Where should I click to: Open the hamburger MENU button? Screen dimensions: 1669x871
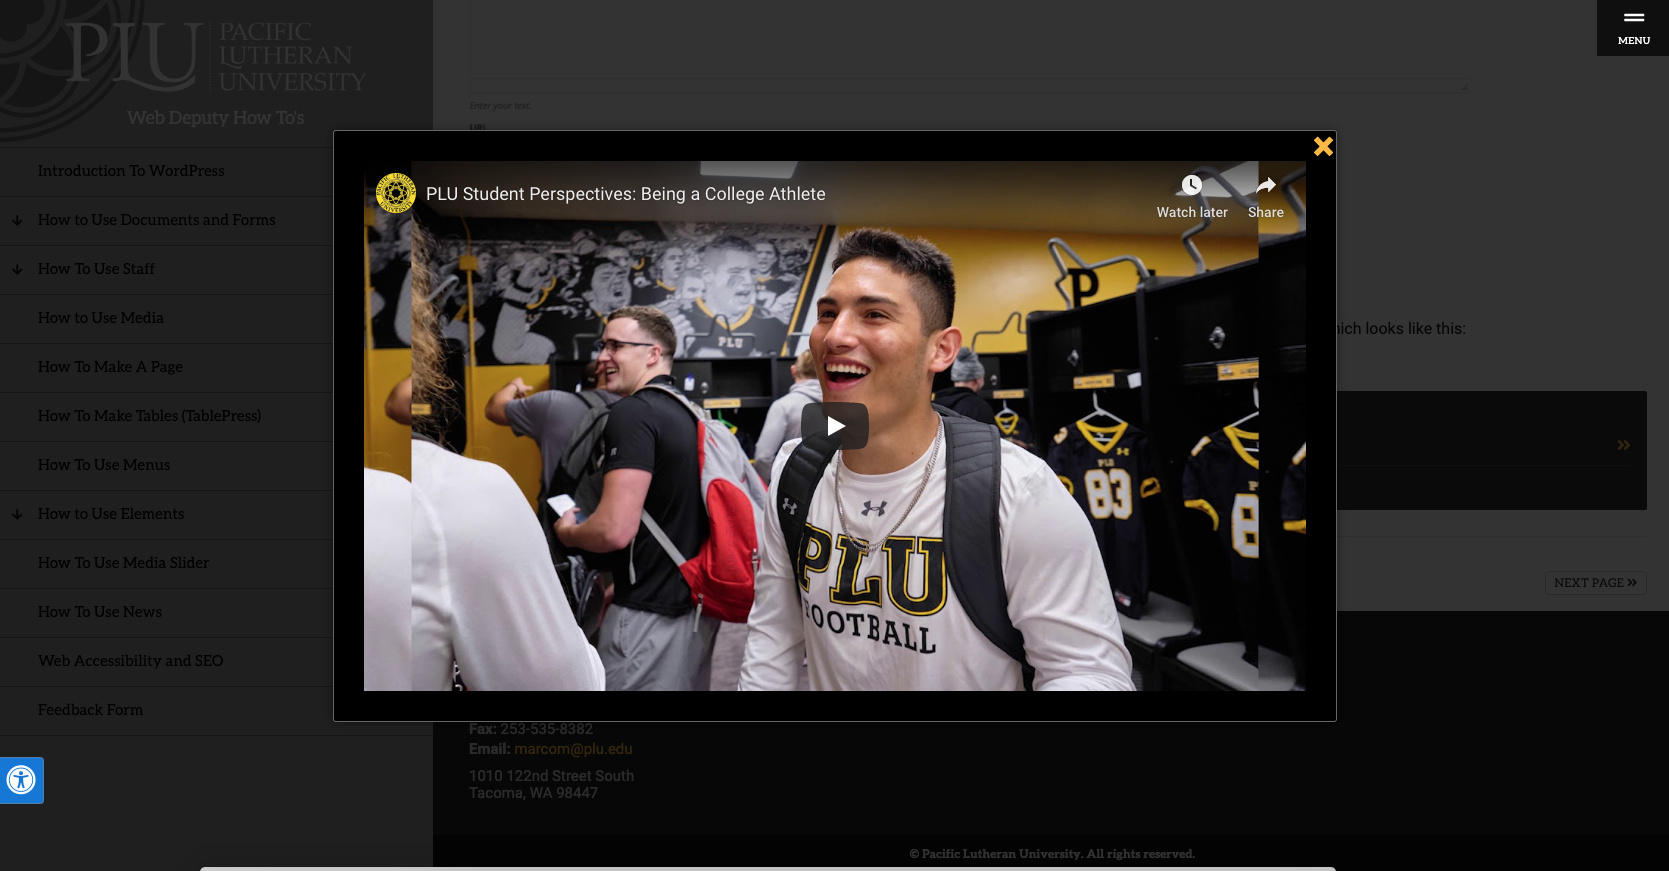[1633, 28]
